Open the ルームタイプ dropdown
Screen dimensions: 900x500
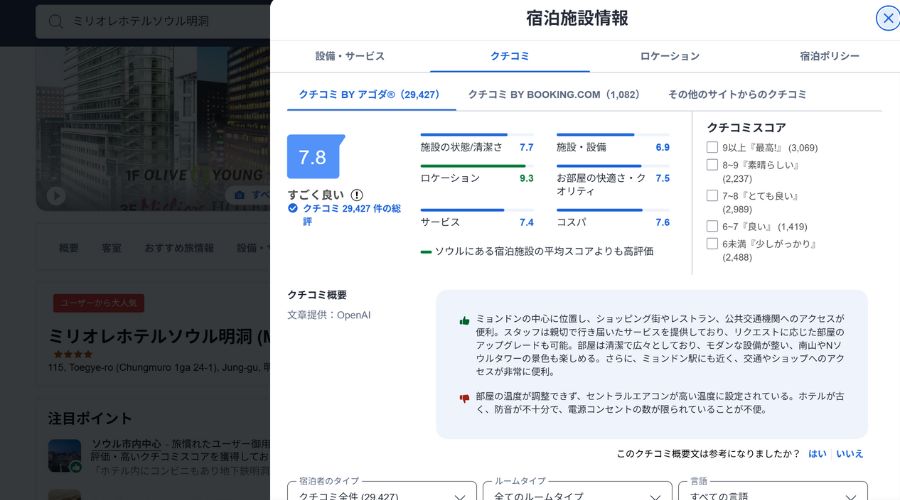(577, 493)
